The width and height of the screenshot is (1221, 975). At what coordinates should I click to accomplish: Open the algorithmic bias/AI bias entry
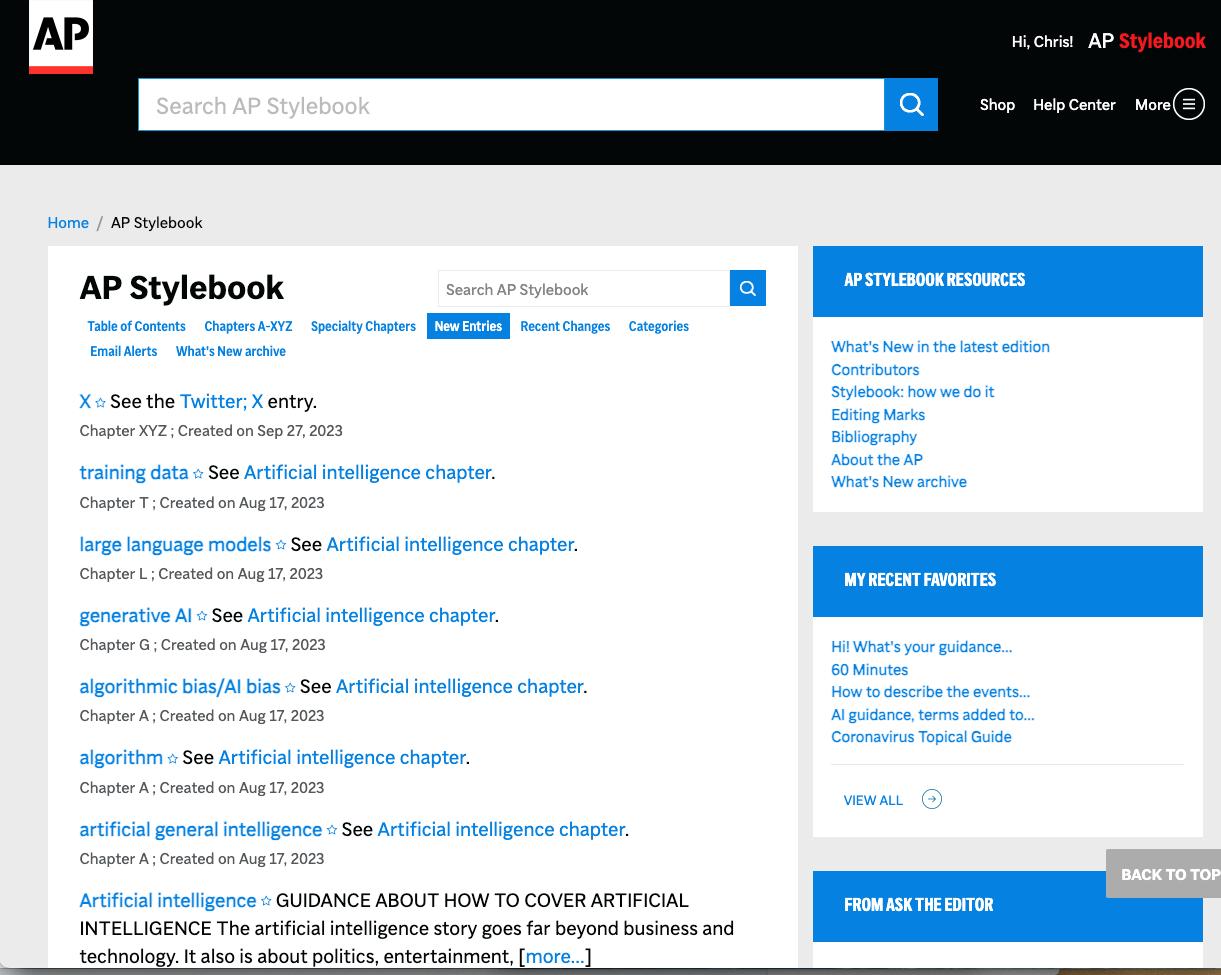[180, 686]
